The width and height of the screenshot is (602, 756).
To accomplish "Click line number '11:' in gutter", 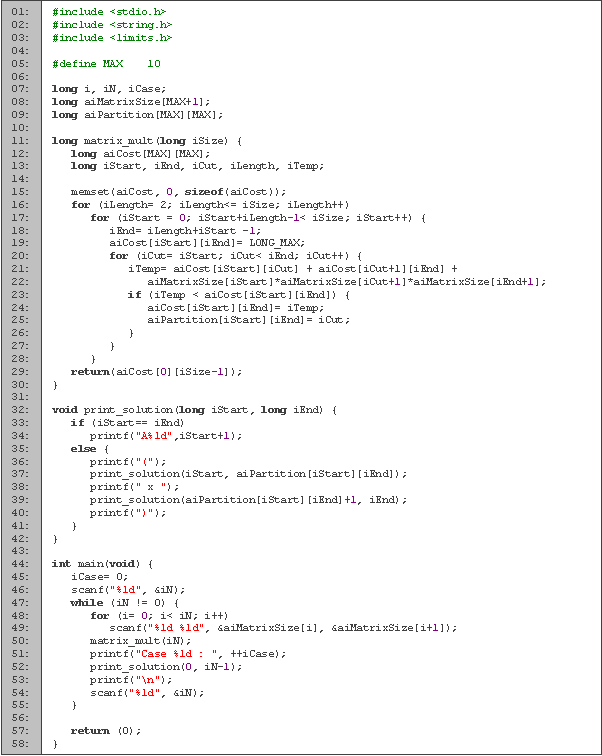I will coord(20,141).
